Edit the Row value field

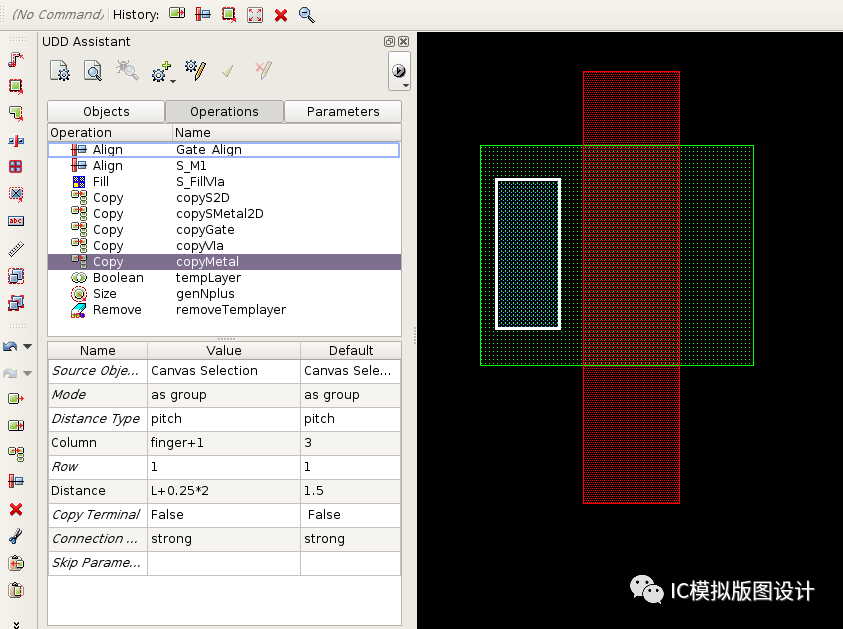(224, 467)
